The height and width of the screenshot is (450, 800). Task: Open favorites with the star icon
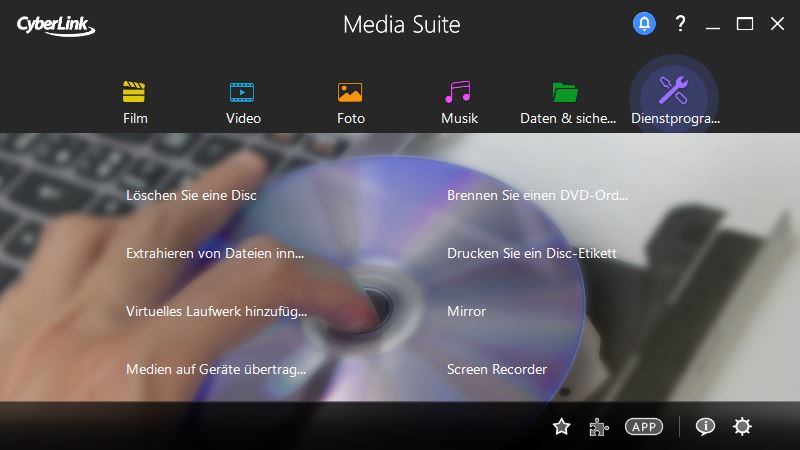point(562,427)
